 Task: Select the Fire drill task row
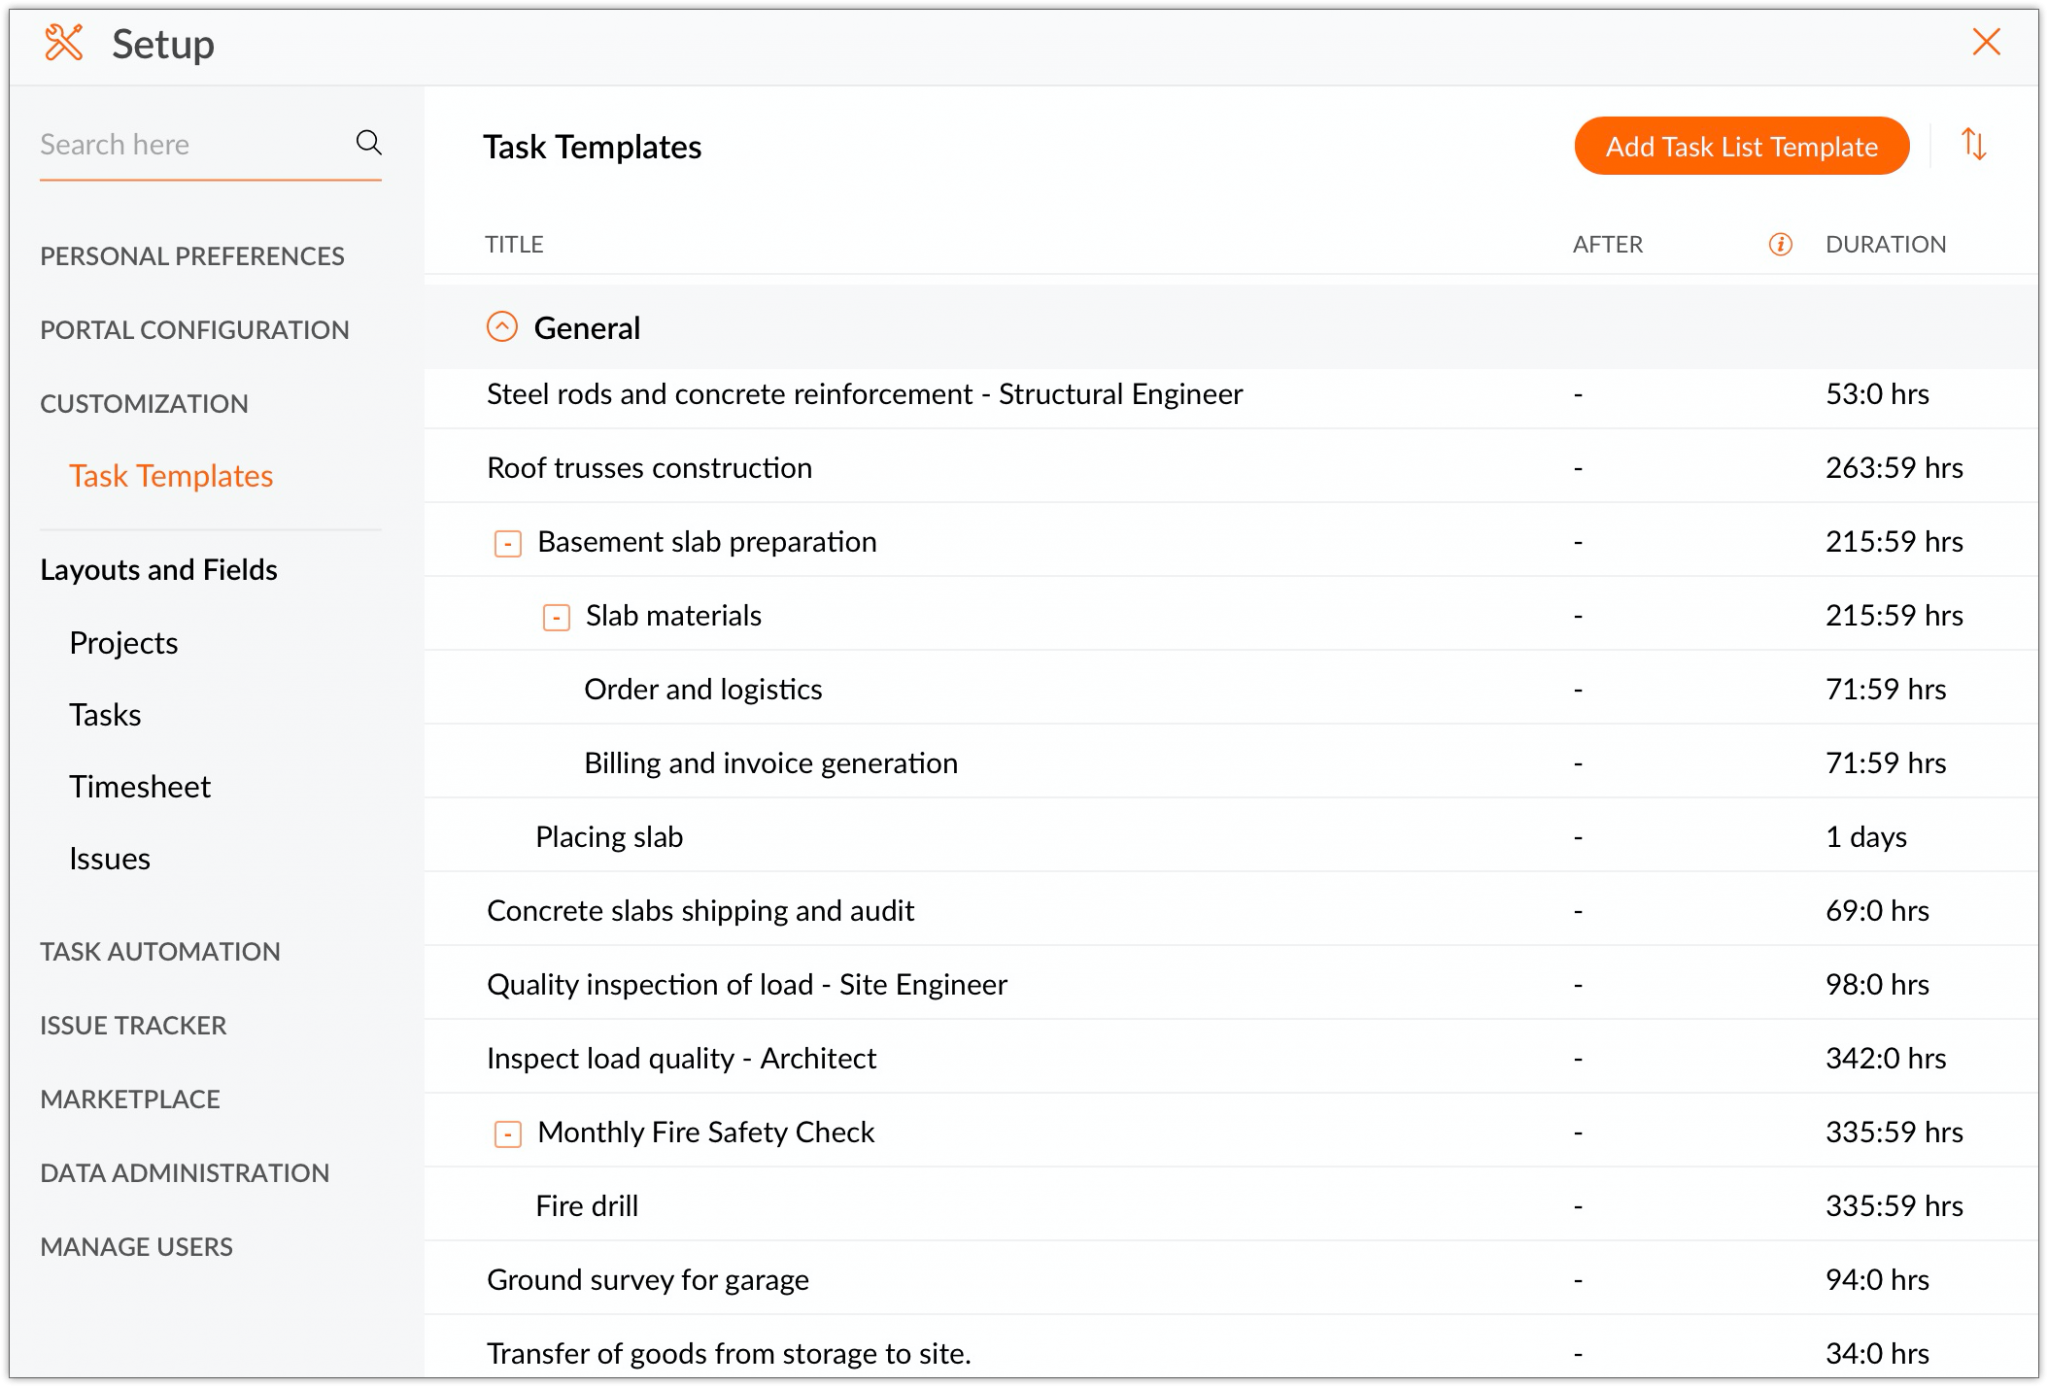[587, 1205]
